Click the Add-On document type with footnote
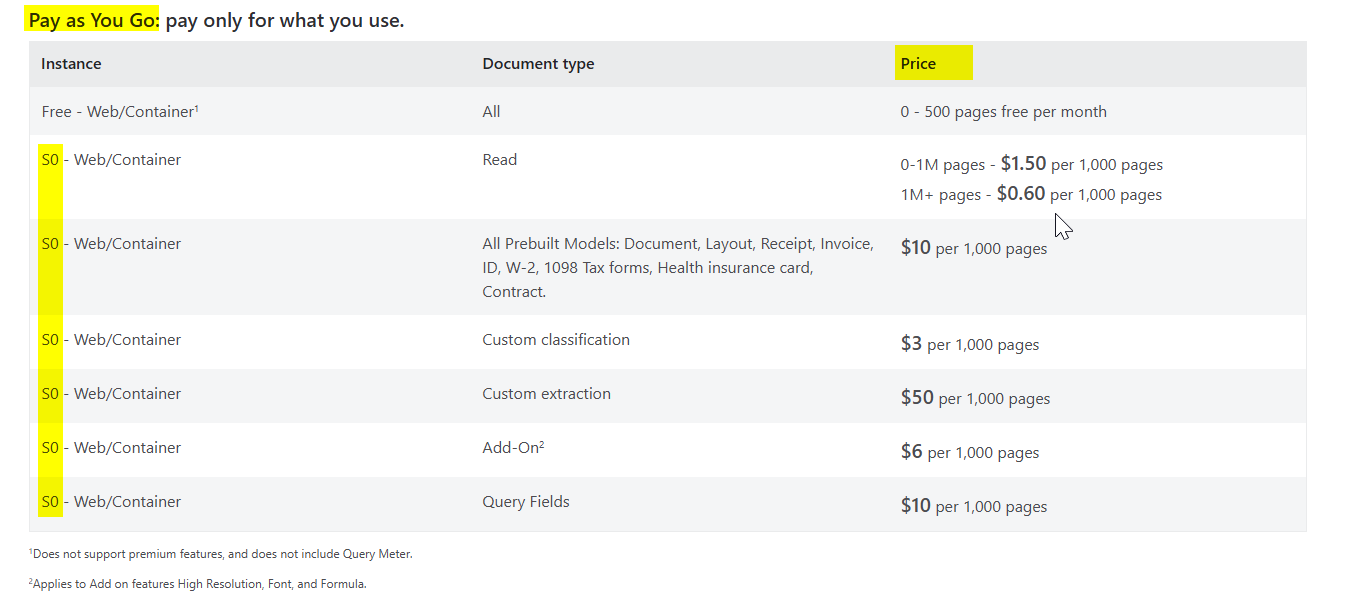The height and width of the screenshot is (596, 1366). point(513,448)
